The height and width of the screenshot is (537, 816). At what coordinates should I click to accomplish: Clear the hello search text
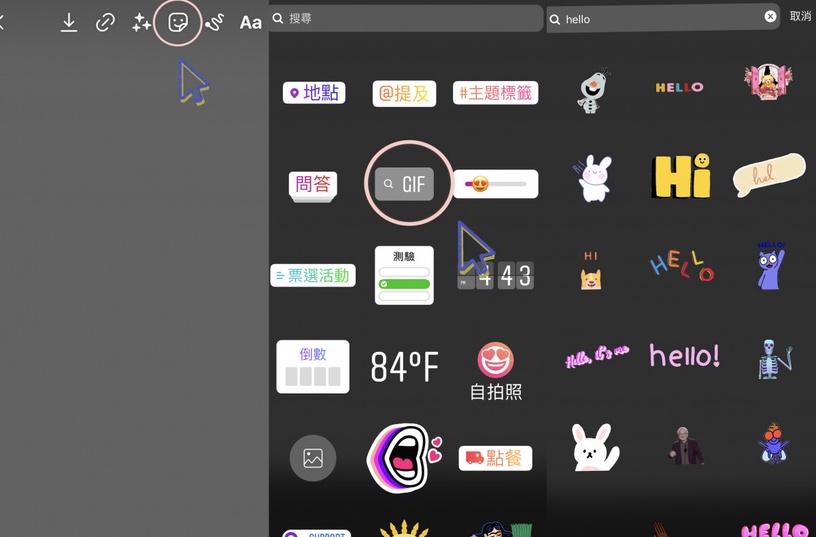tap(770, 17)
